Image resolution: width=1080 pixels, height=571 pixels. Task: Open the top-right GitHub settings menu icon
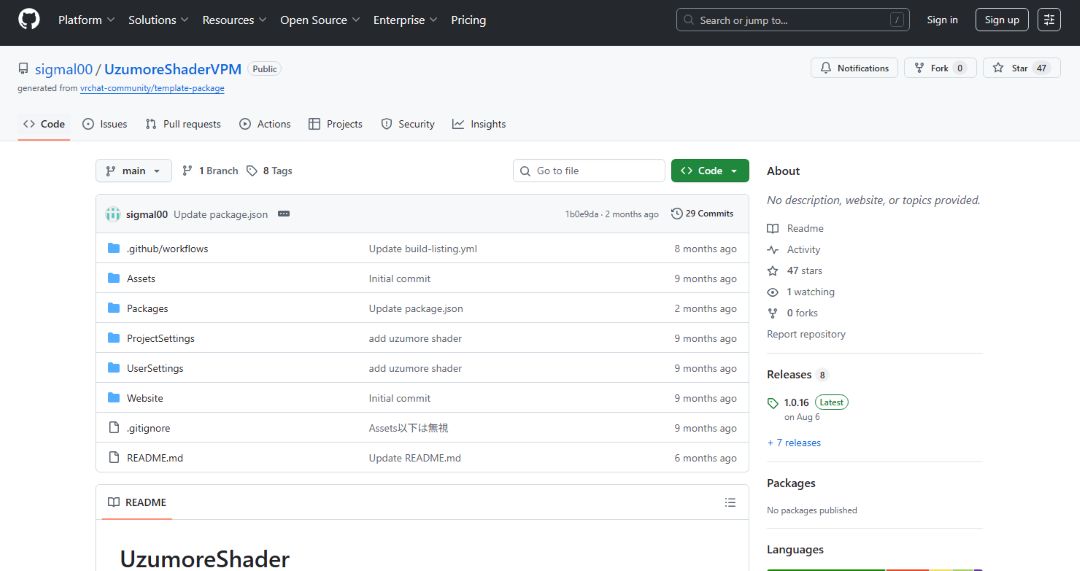click(1049, 20)
